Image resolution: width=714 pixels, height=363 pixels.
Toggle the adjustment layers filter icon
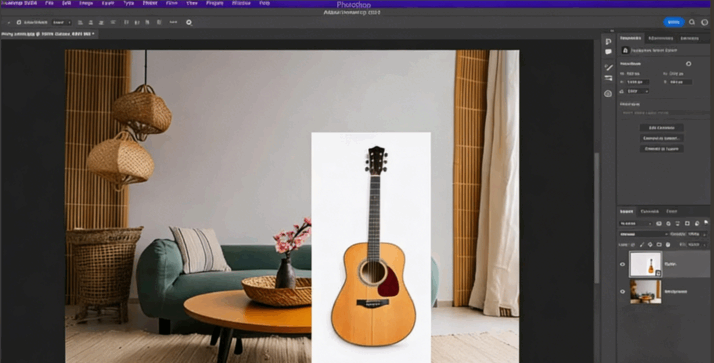tap(668, 224)
